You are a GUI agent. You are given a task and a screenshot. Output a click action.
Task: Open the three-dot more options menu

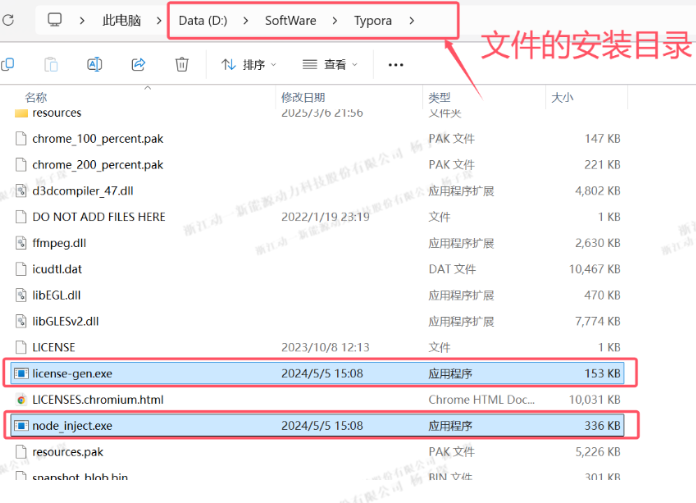[395, 65]
